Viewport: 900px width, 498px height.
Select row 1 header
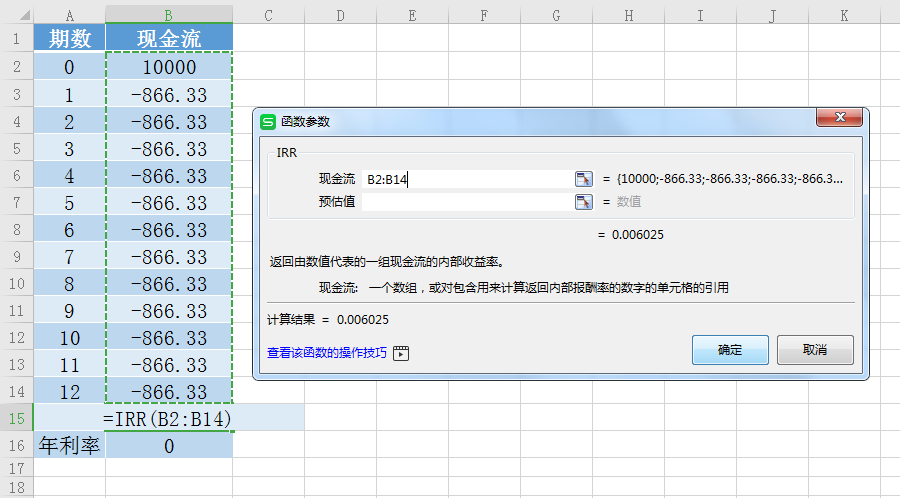17,38
